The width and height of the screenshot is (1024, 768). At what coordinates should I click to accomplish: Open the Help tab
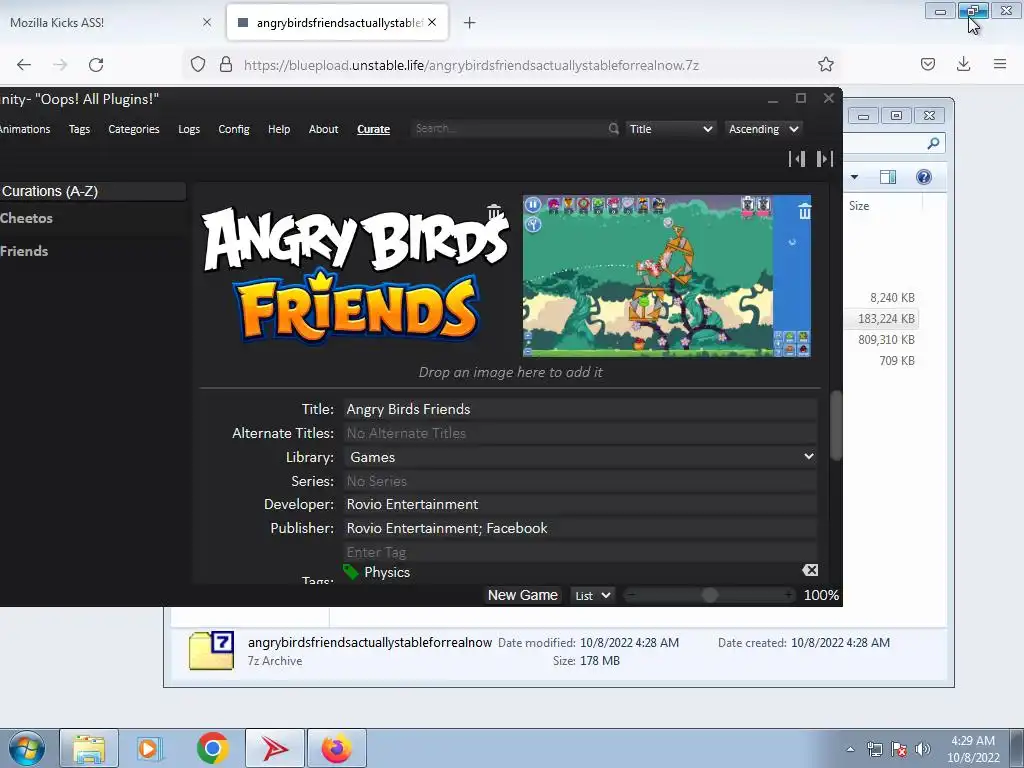pyautogui.click(x=279, y=129)
